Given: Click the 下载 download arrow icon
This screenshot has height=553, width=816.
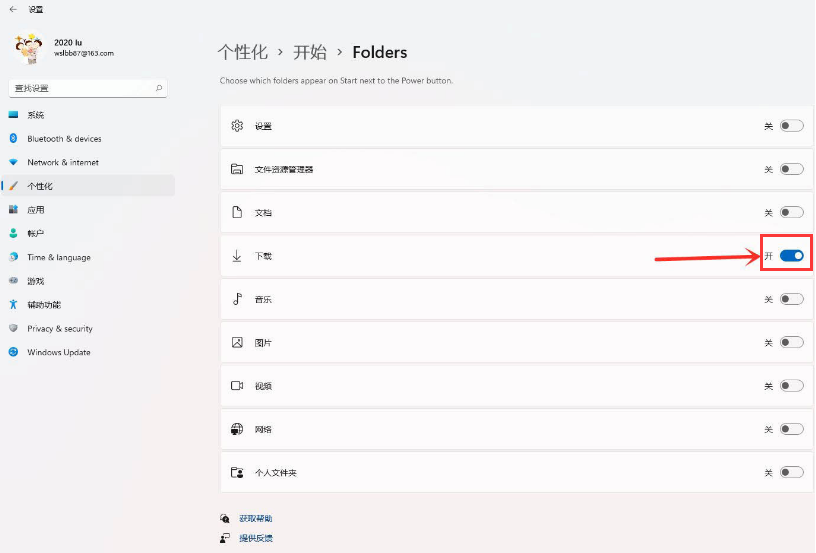Looking at the screenshot, I should pyautogui.click(x=237, y=256).
